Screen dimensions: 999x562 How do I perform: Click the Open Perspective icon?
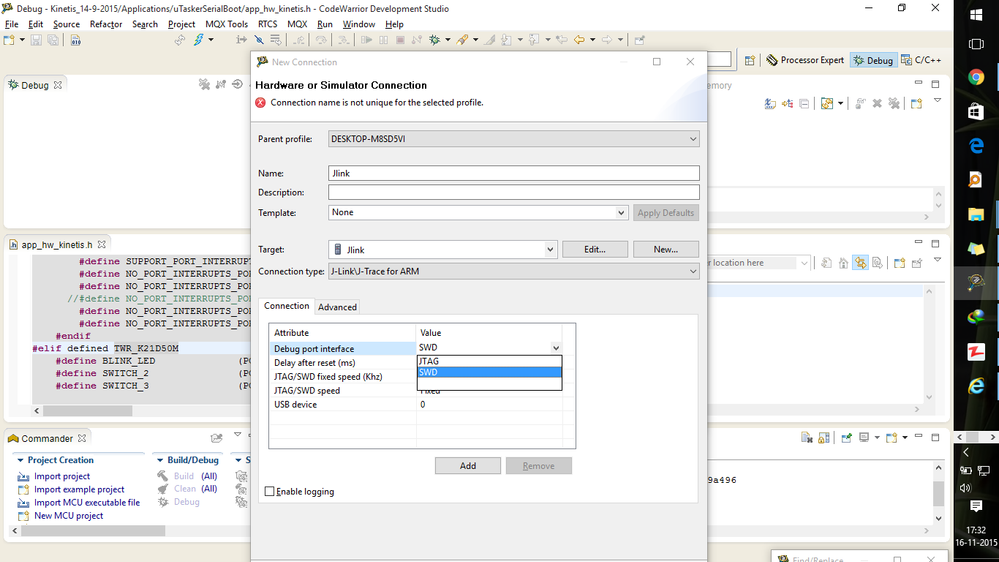click(750, 60)
